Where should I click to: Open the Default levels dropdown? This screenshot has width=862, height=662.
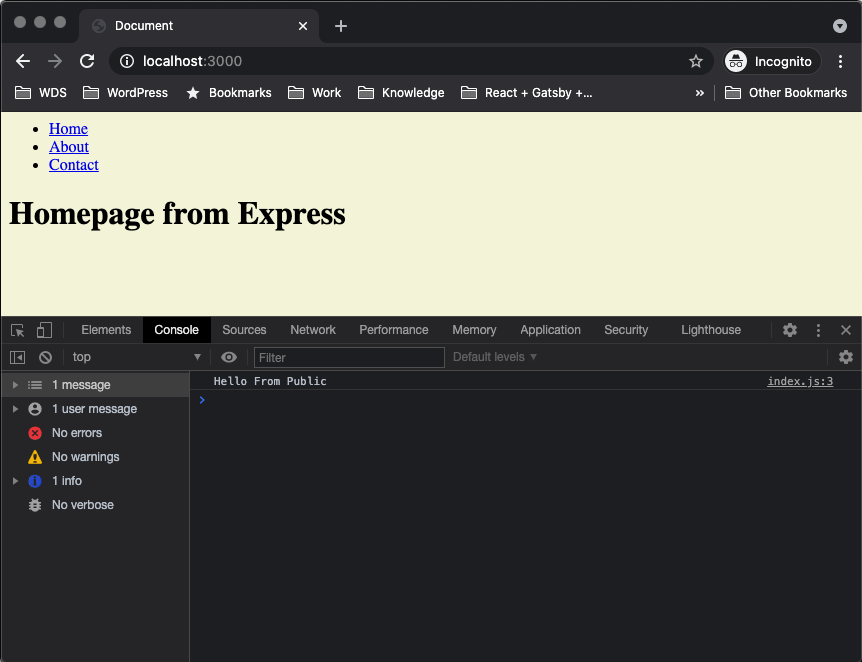[x=494, y=357]
